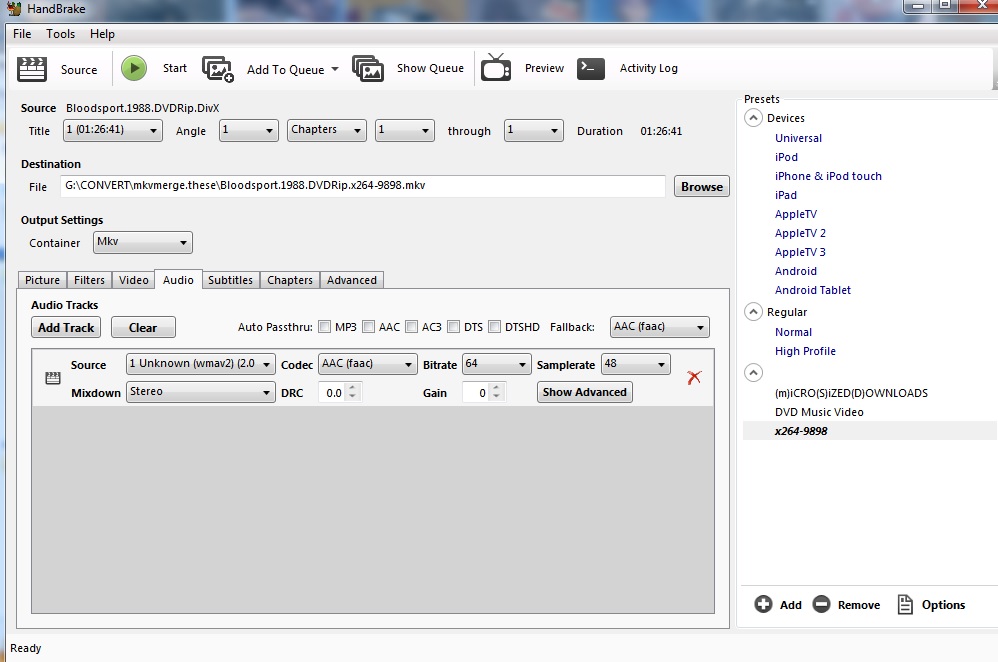Screen dimensions: 998x662
Task: Enable DTSHD auto passthru checkbox
Action: pos(495,327)
